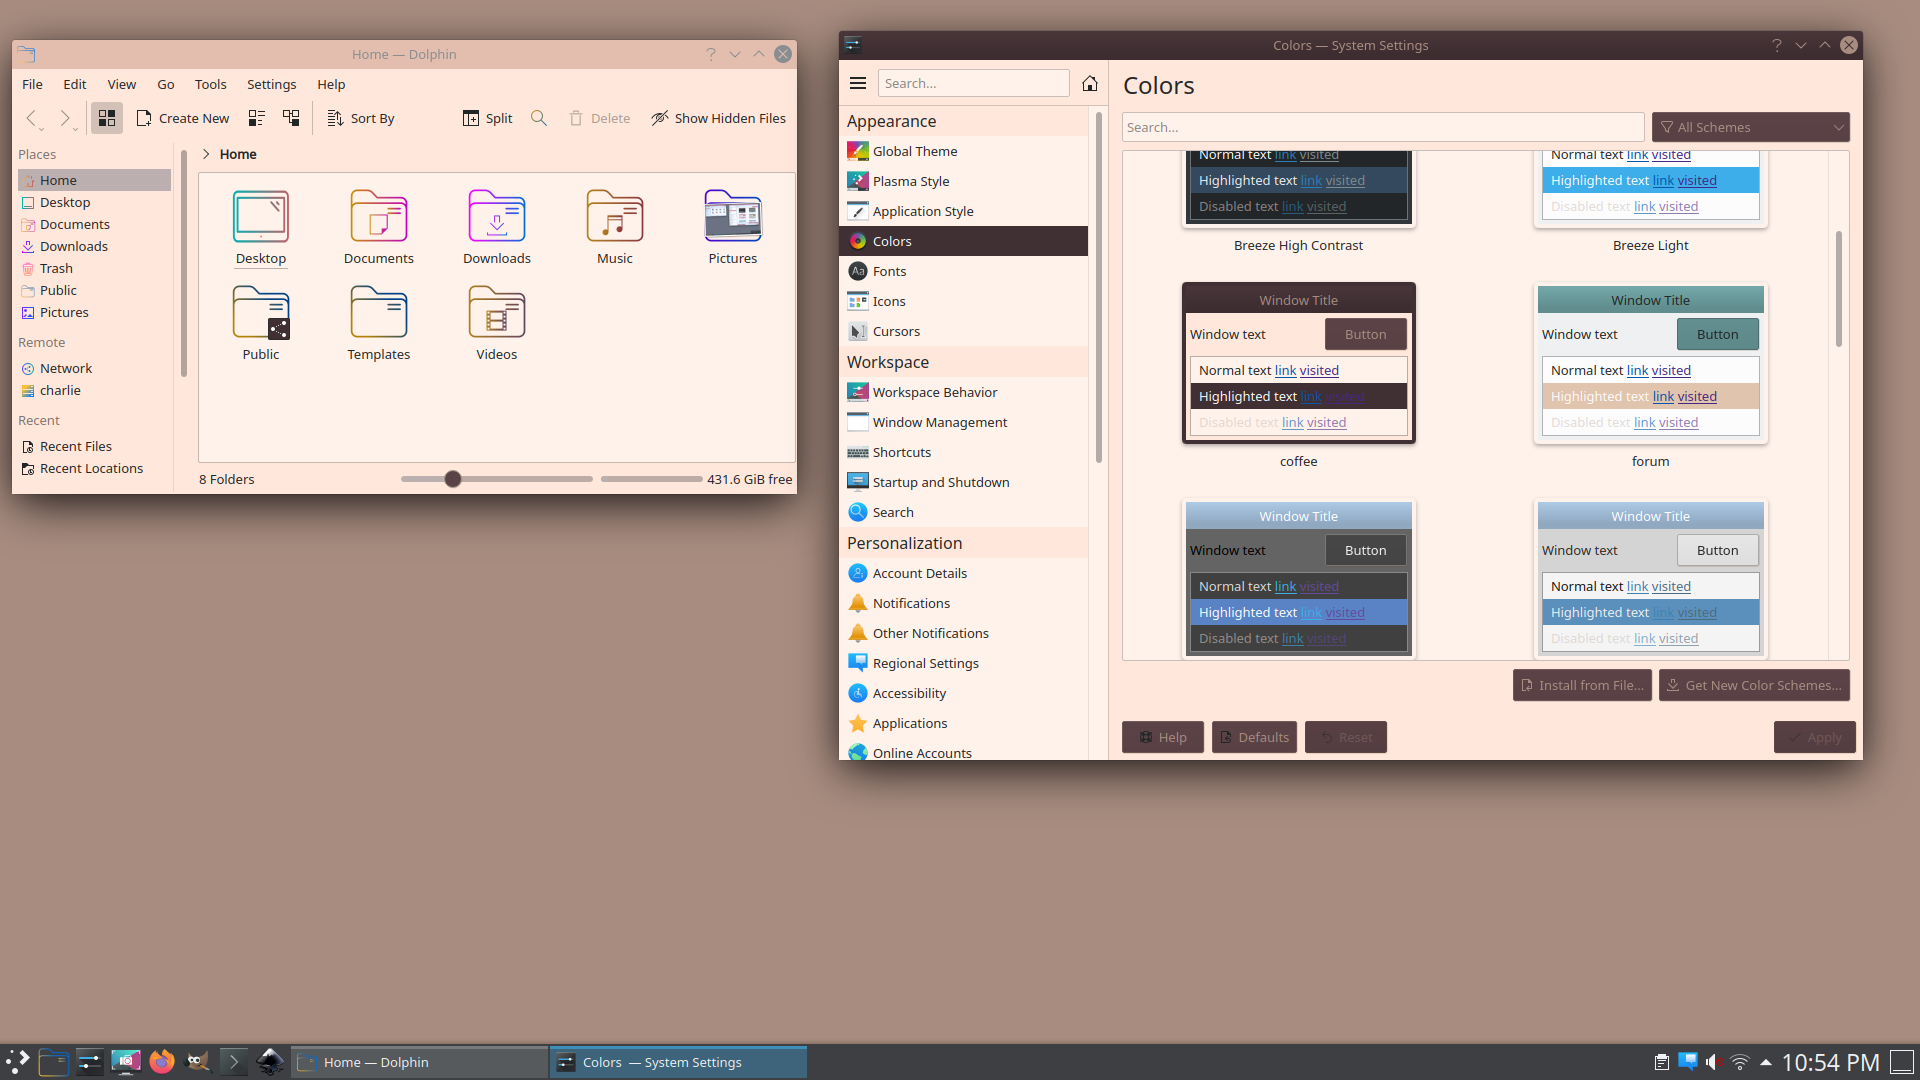This screenshot has height=1080, width=1920.
Task: Open Dolphin search magnifier
Action: pyautogui.click(x=539, y=118)
